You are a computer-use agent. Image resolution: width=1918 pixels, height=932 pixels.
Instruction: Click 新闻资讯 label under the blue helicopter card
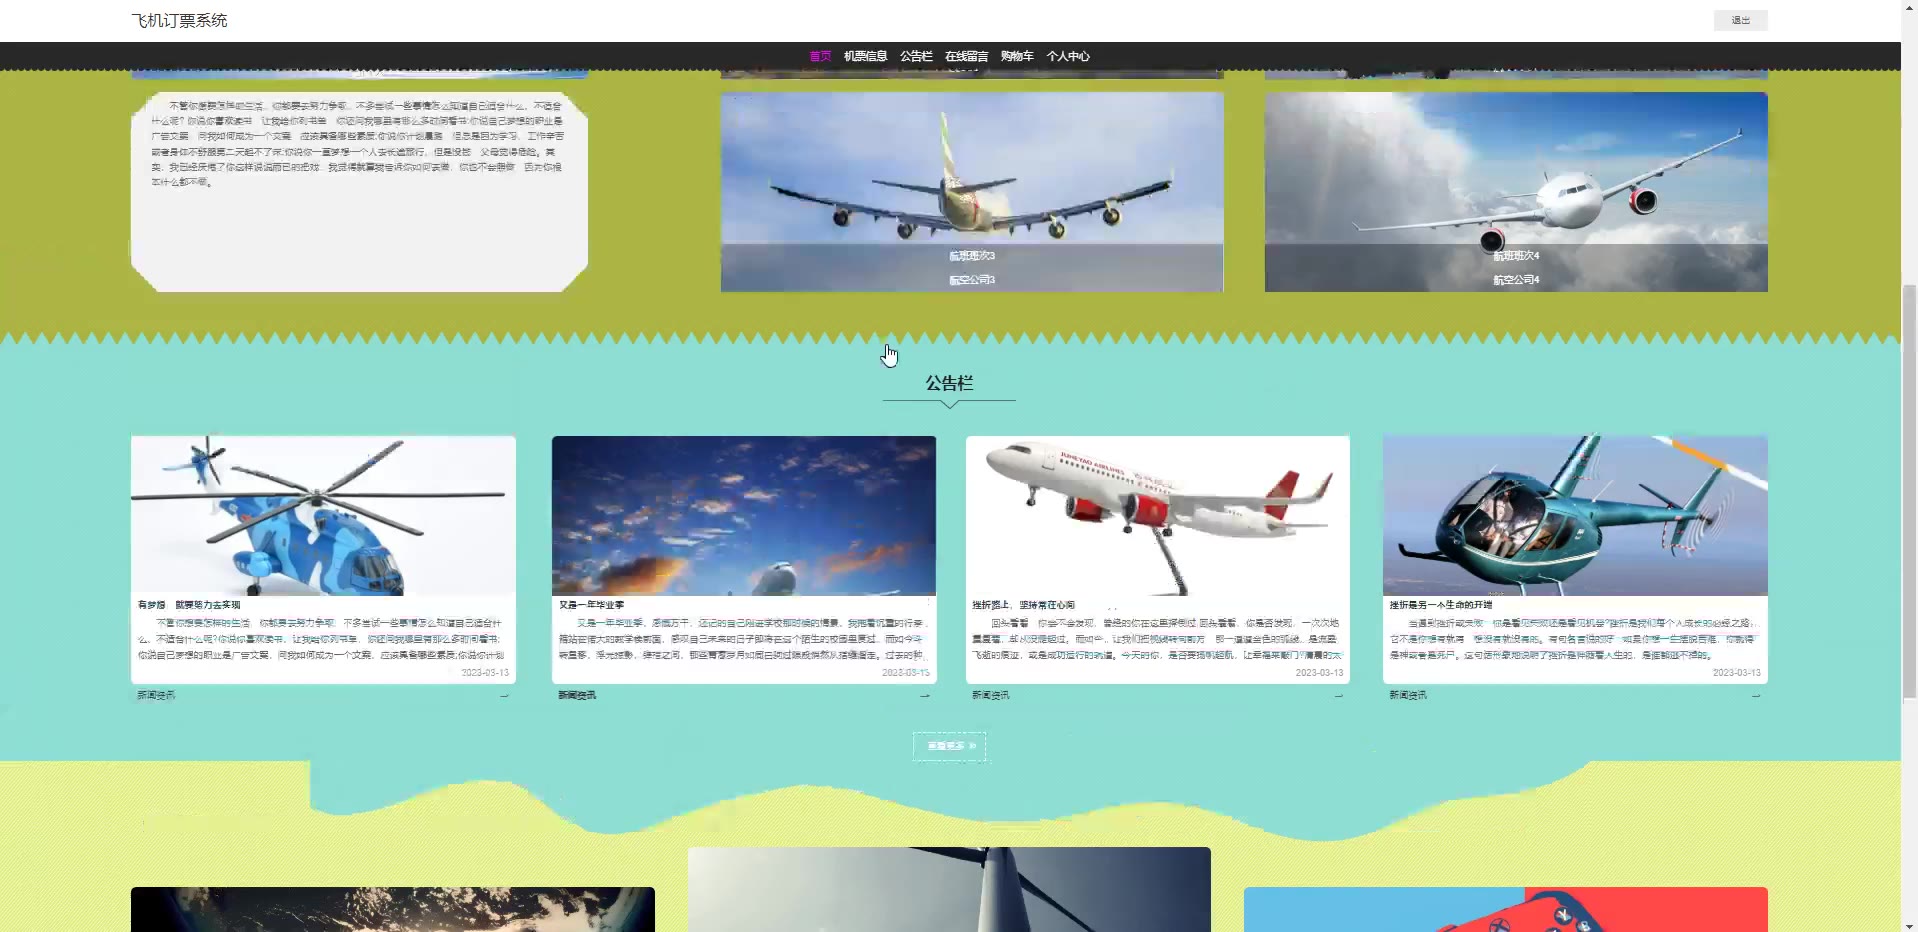point(156,695)
